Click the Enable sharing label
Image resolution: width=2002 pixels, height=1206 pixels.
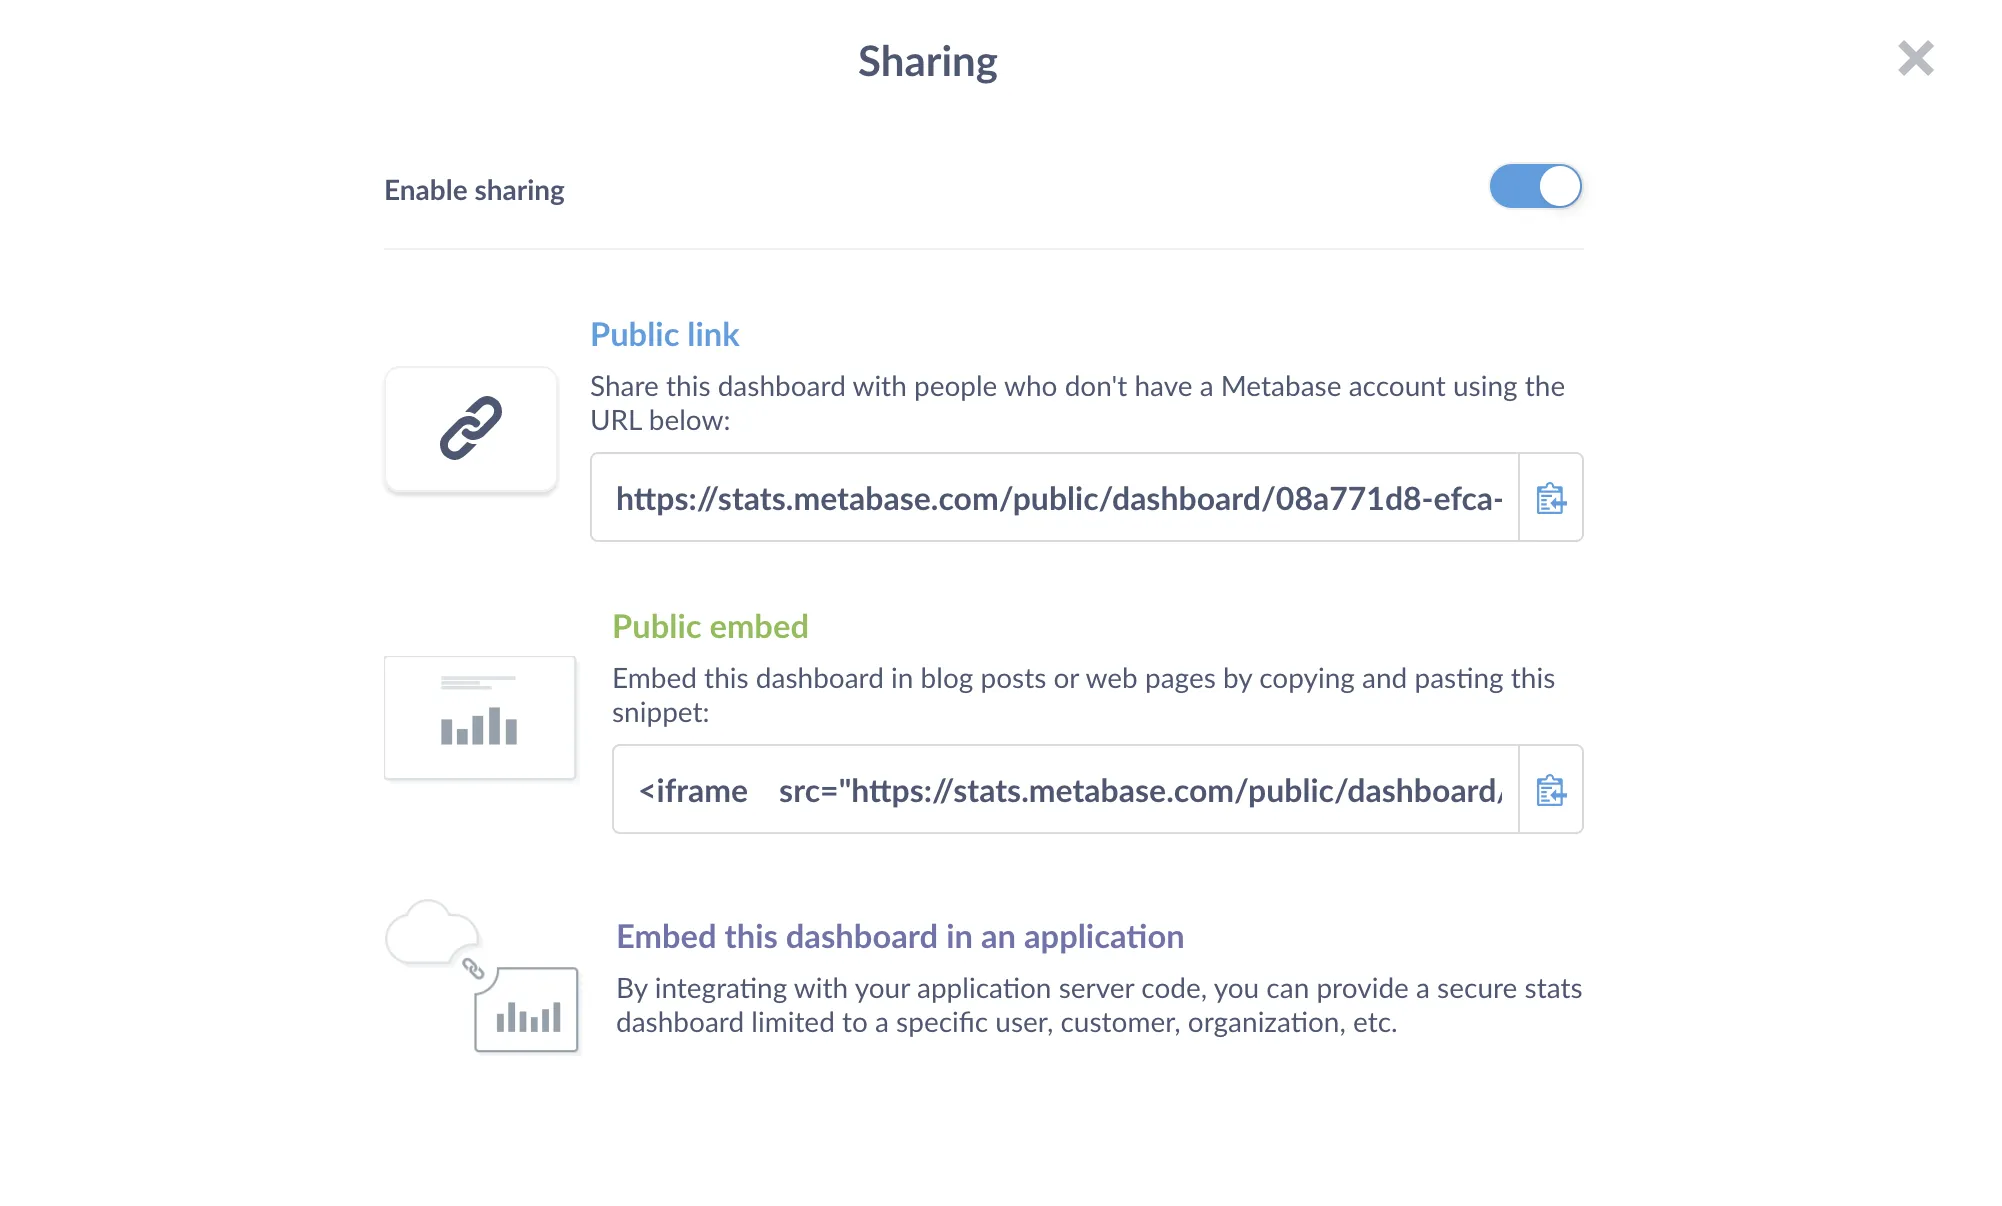coord(474,190)
